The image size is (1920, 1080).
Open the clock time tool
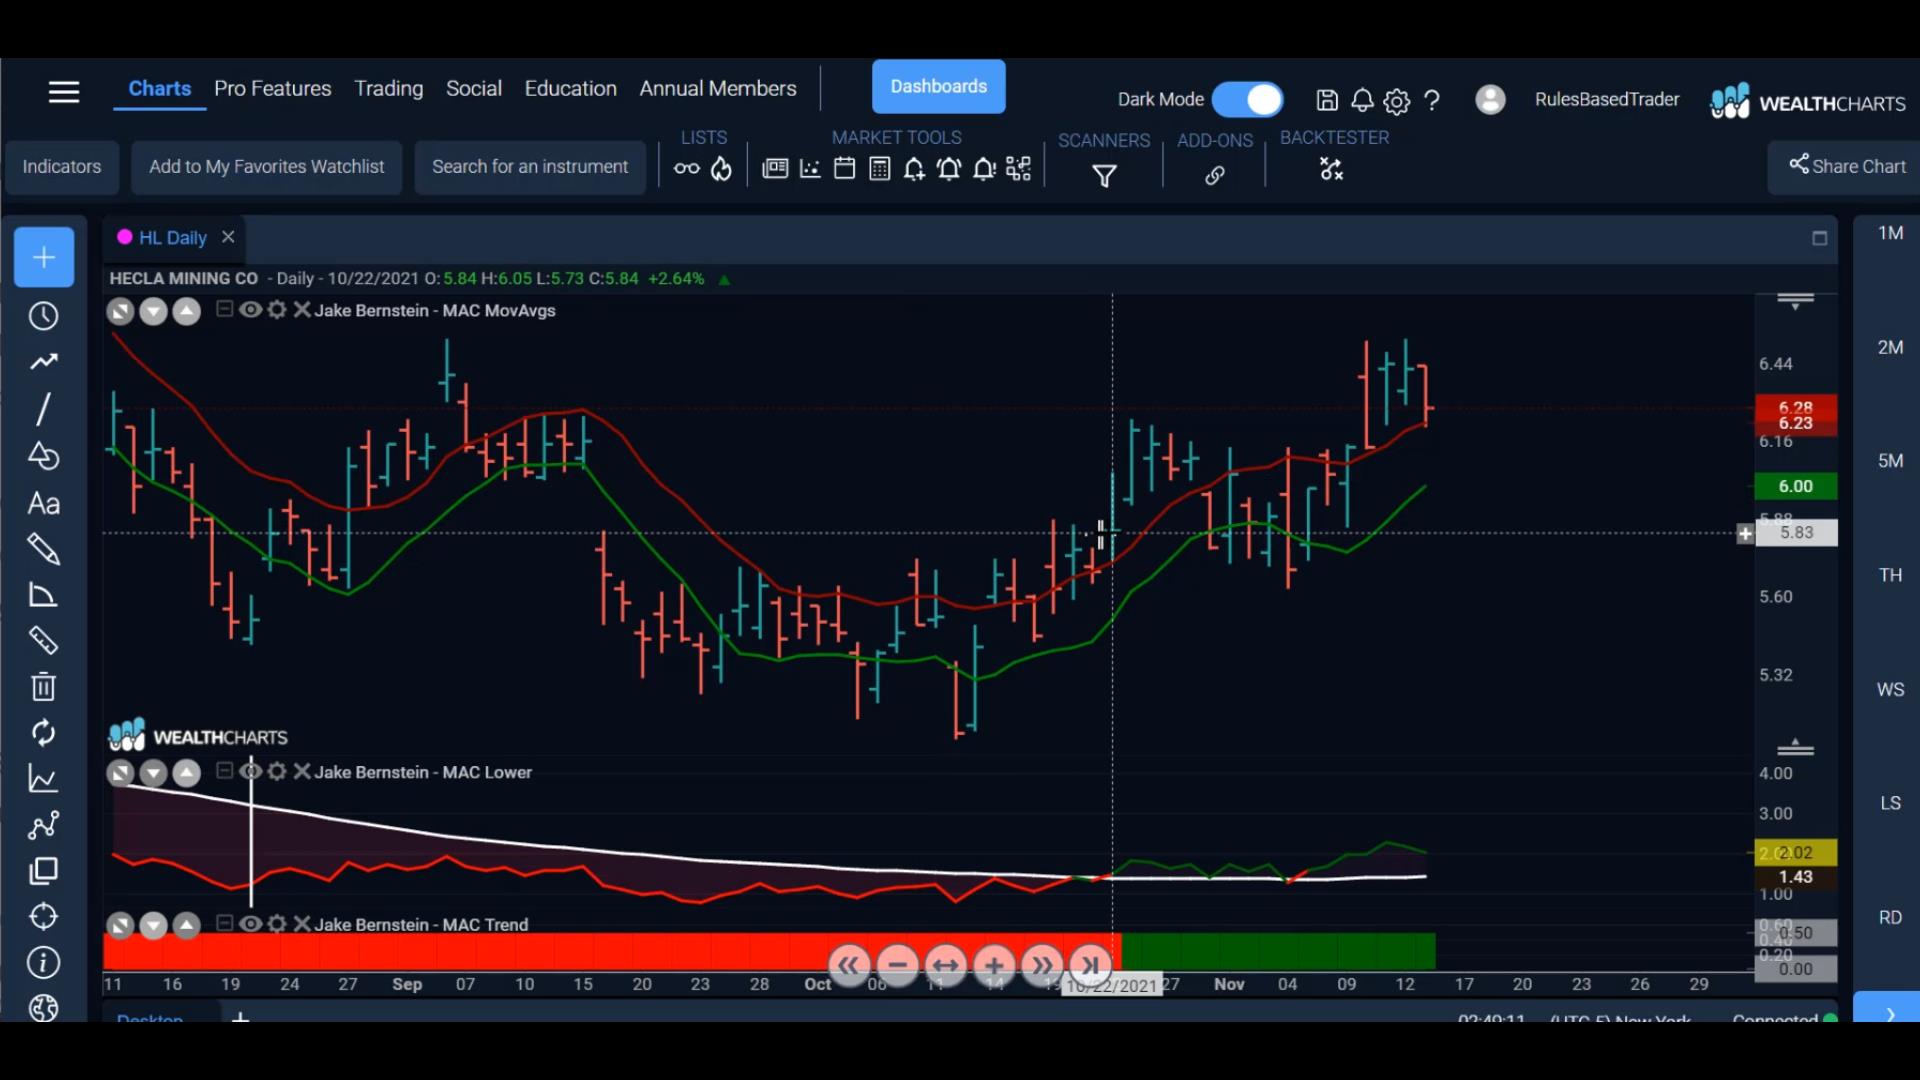point(43,316)
